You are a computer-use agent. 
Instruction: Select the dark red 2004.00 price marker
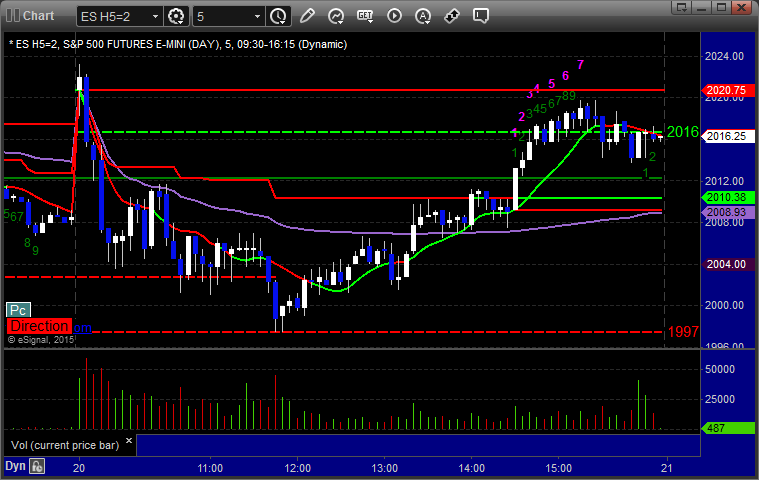pos(728,264)
